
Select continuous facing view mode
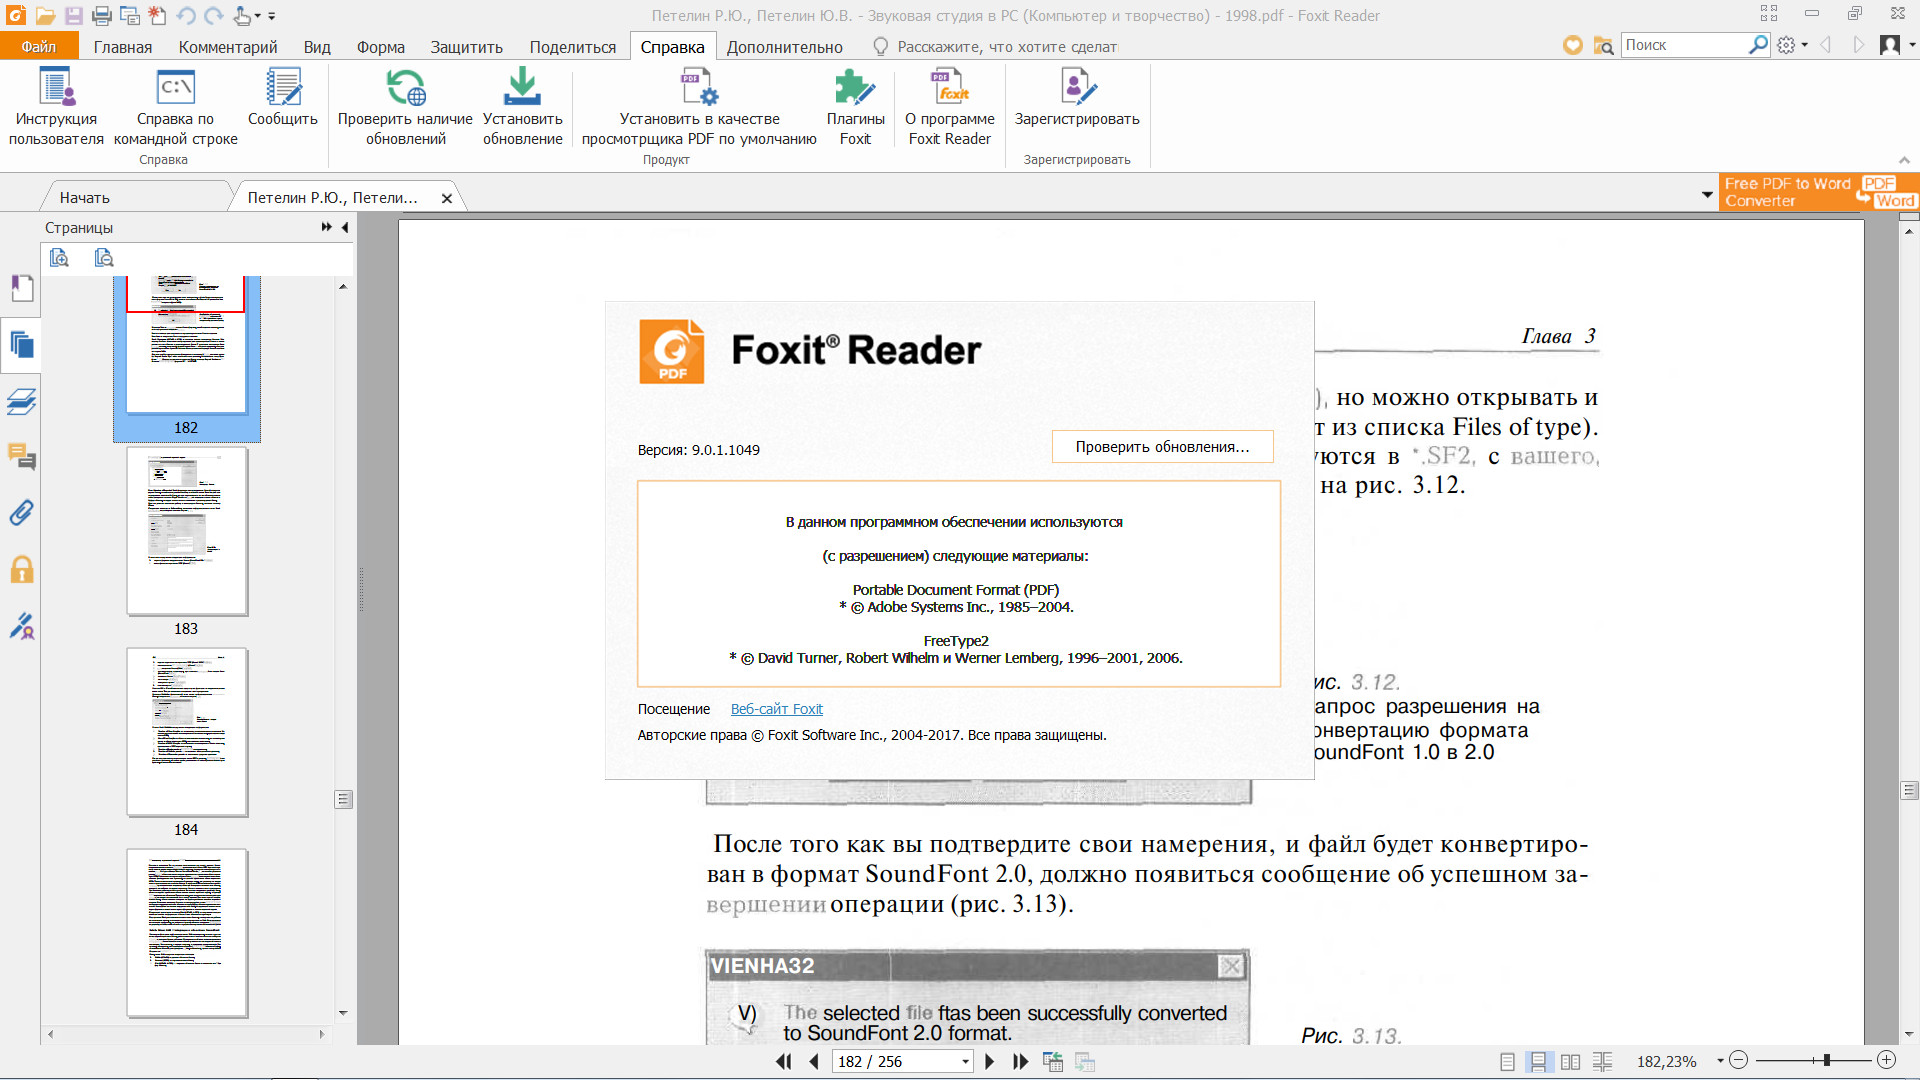pos(1603,1061)
